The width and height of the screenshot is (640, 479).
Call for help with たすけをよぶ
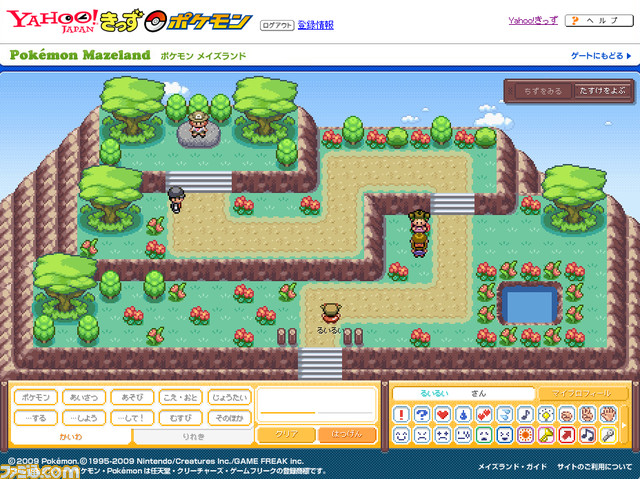tap(602, 91)
